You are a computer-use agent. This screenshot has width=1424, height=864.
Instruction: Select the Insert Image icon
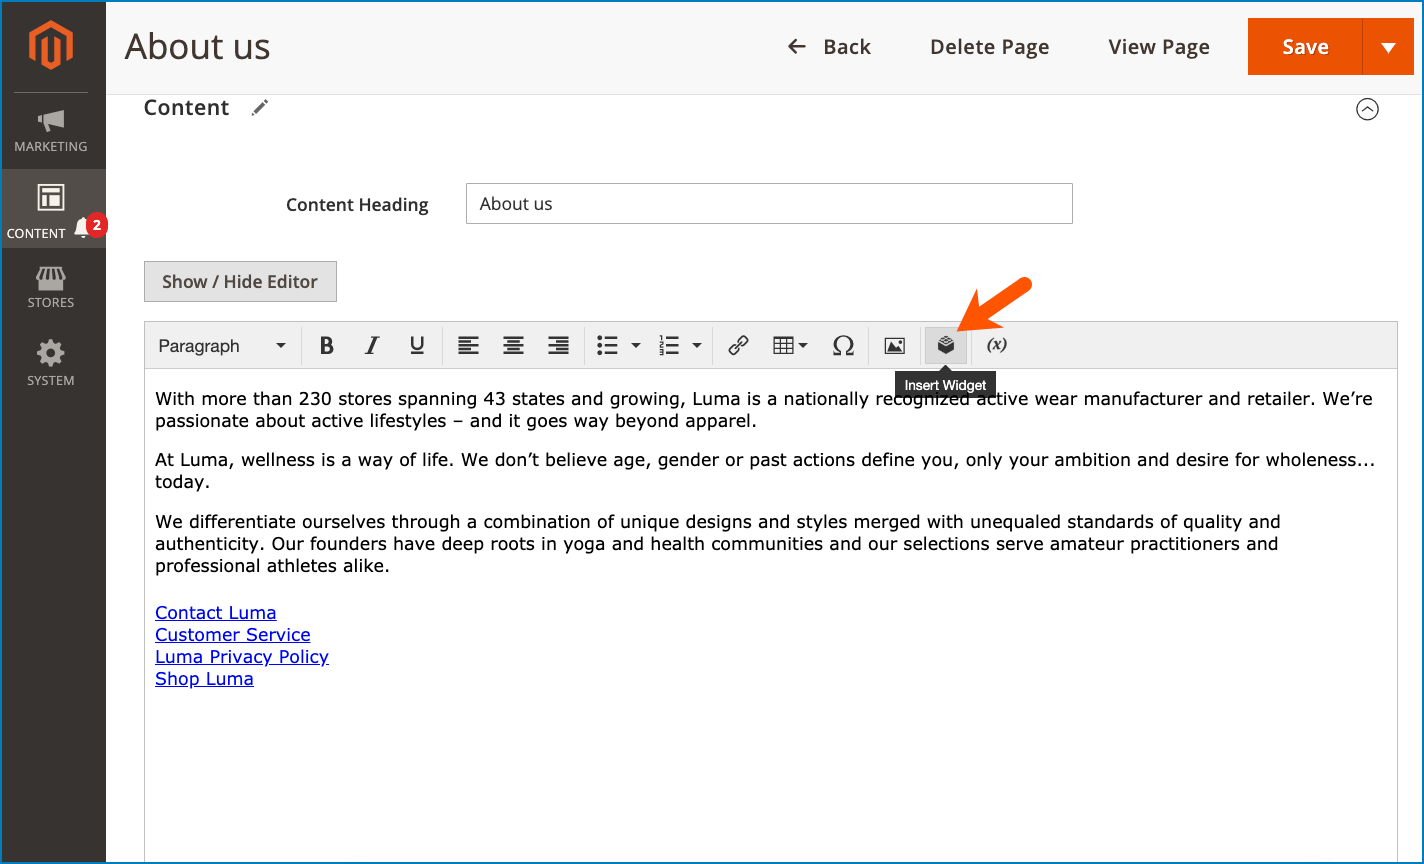(x=893, y=345)
